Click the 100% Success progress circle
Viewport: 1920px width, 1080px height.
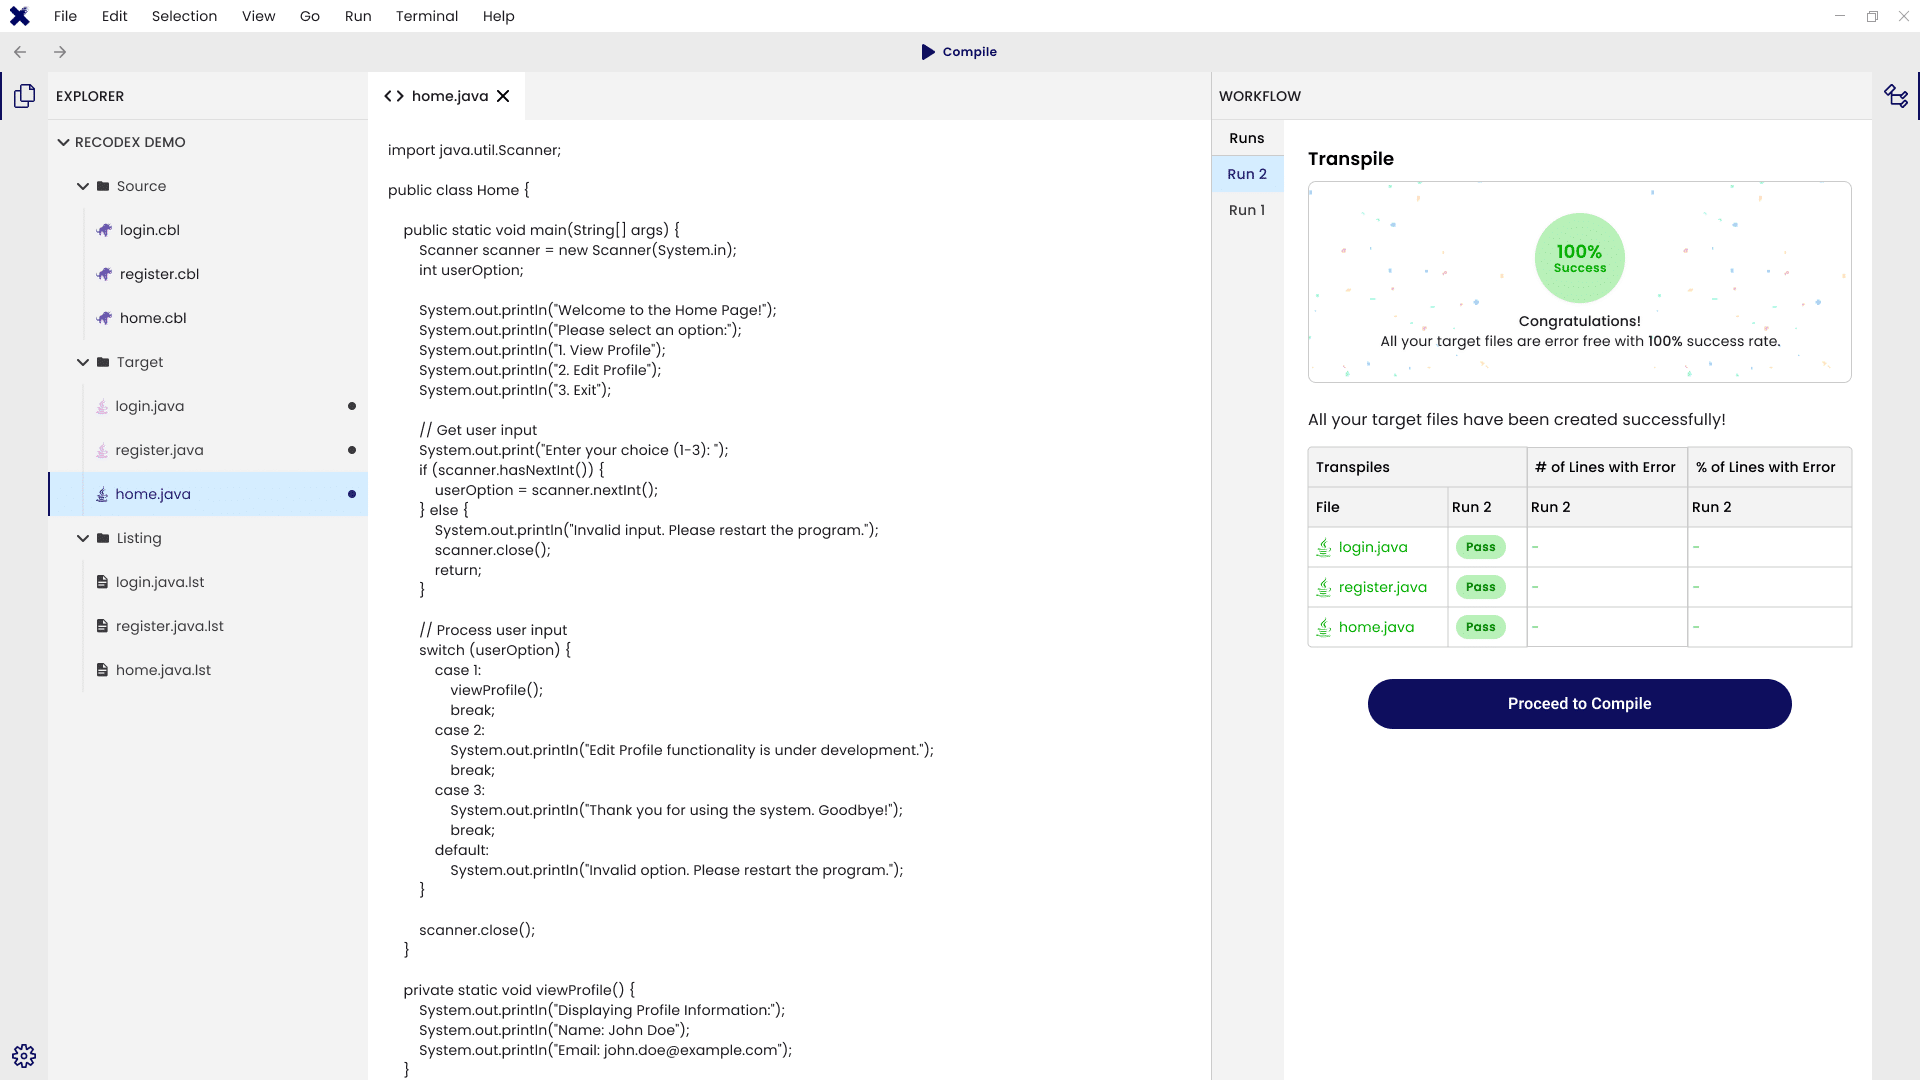tap(1579, 257)
